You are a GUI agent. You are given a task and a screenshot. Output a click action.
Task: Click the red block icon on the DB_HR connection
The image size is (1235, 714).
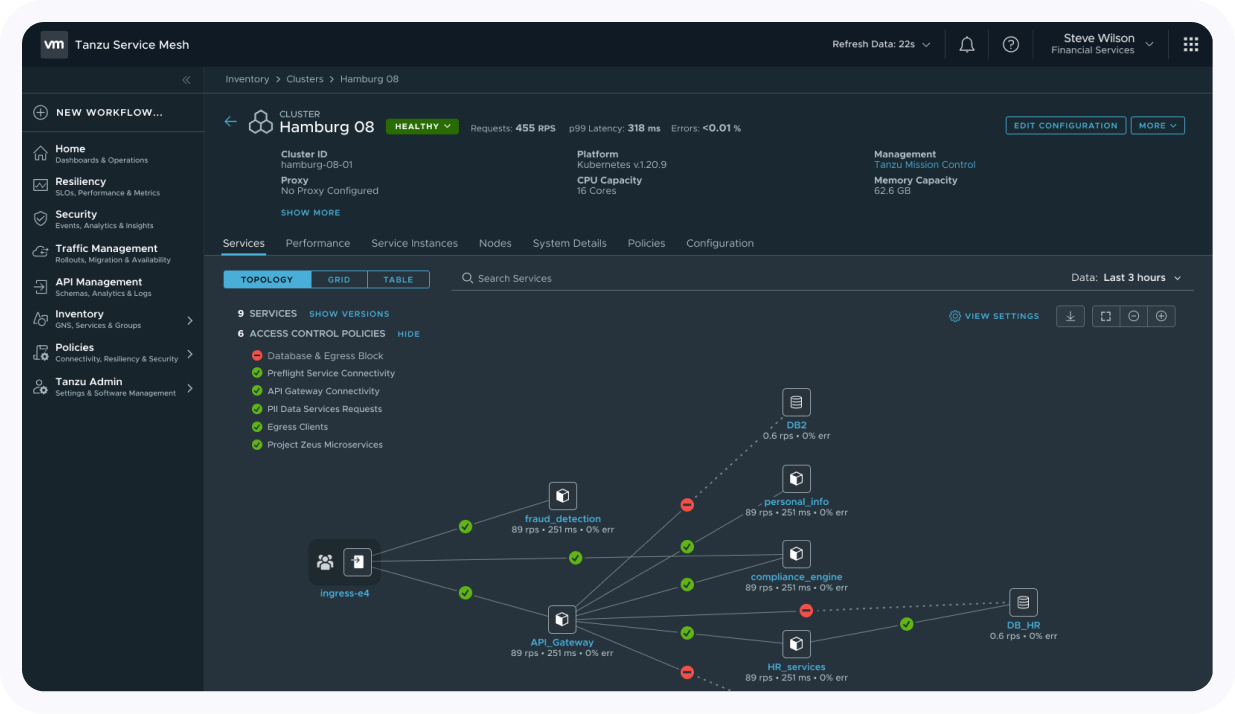[x=806, y=610]
